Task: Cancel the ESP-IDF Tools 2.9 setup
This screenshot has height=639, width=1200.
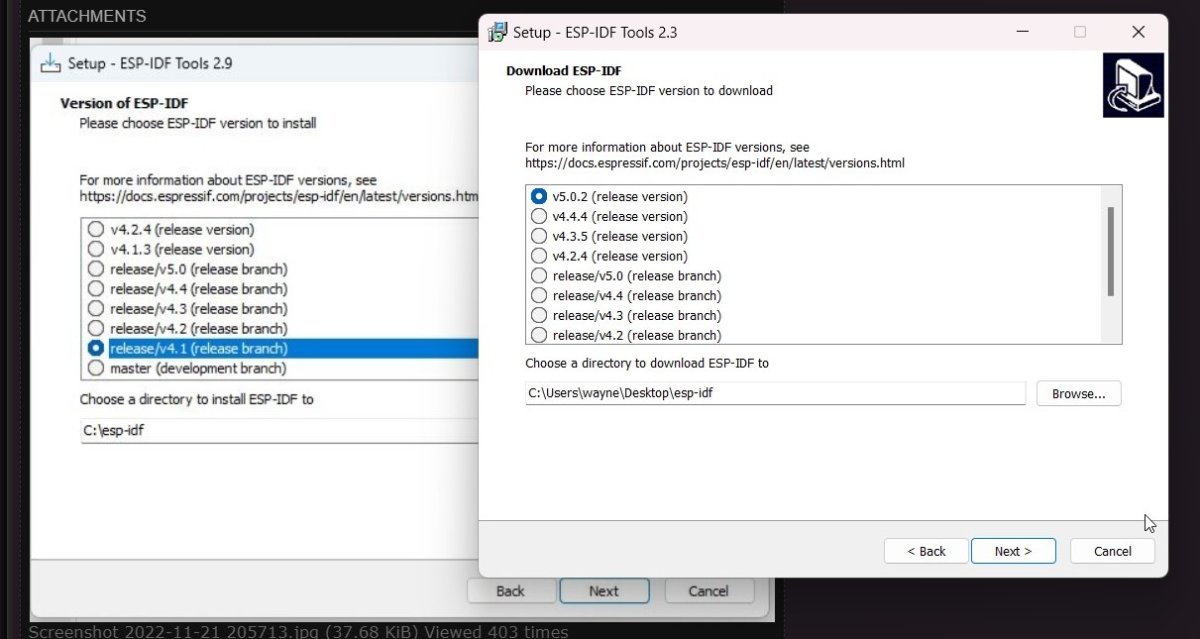Action: [x=709, y=591]
